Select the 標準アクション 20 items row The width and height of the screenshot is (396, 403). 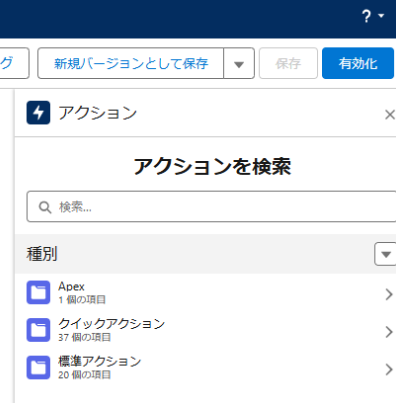tap(205, 367)
